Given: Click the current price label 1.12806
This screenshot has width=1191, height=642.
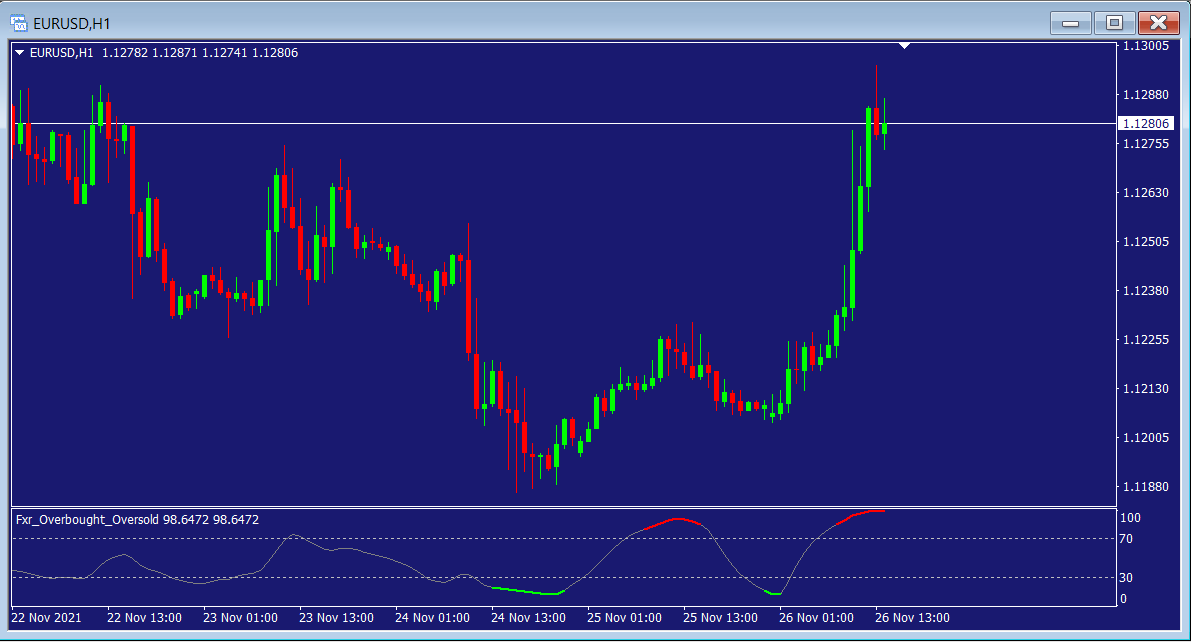Looking at the screenshot, I should 1145,124.
